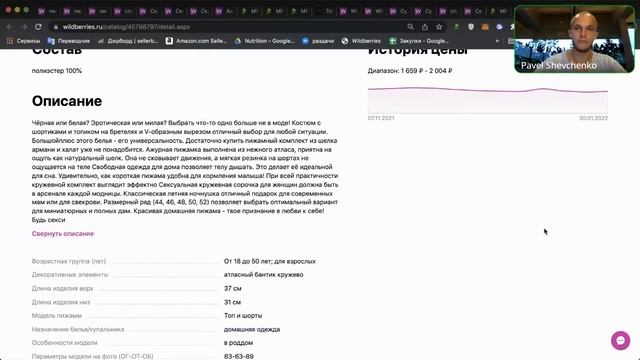Click the label 'Возрастная группа (лет)'

[69, 261]
